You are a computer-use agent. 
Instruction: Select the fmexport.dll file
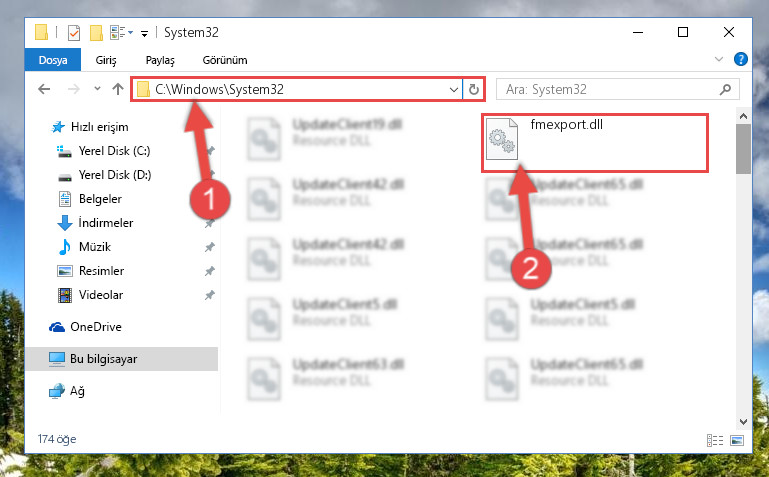tap(594, 143)
